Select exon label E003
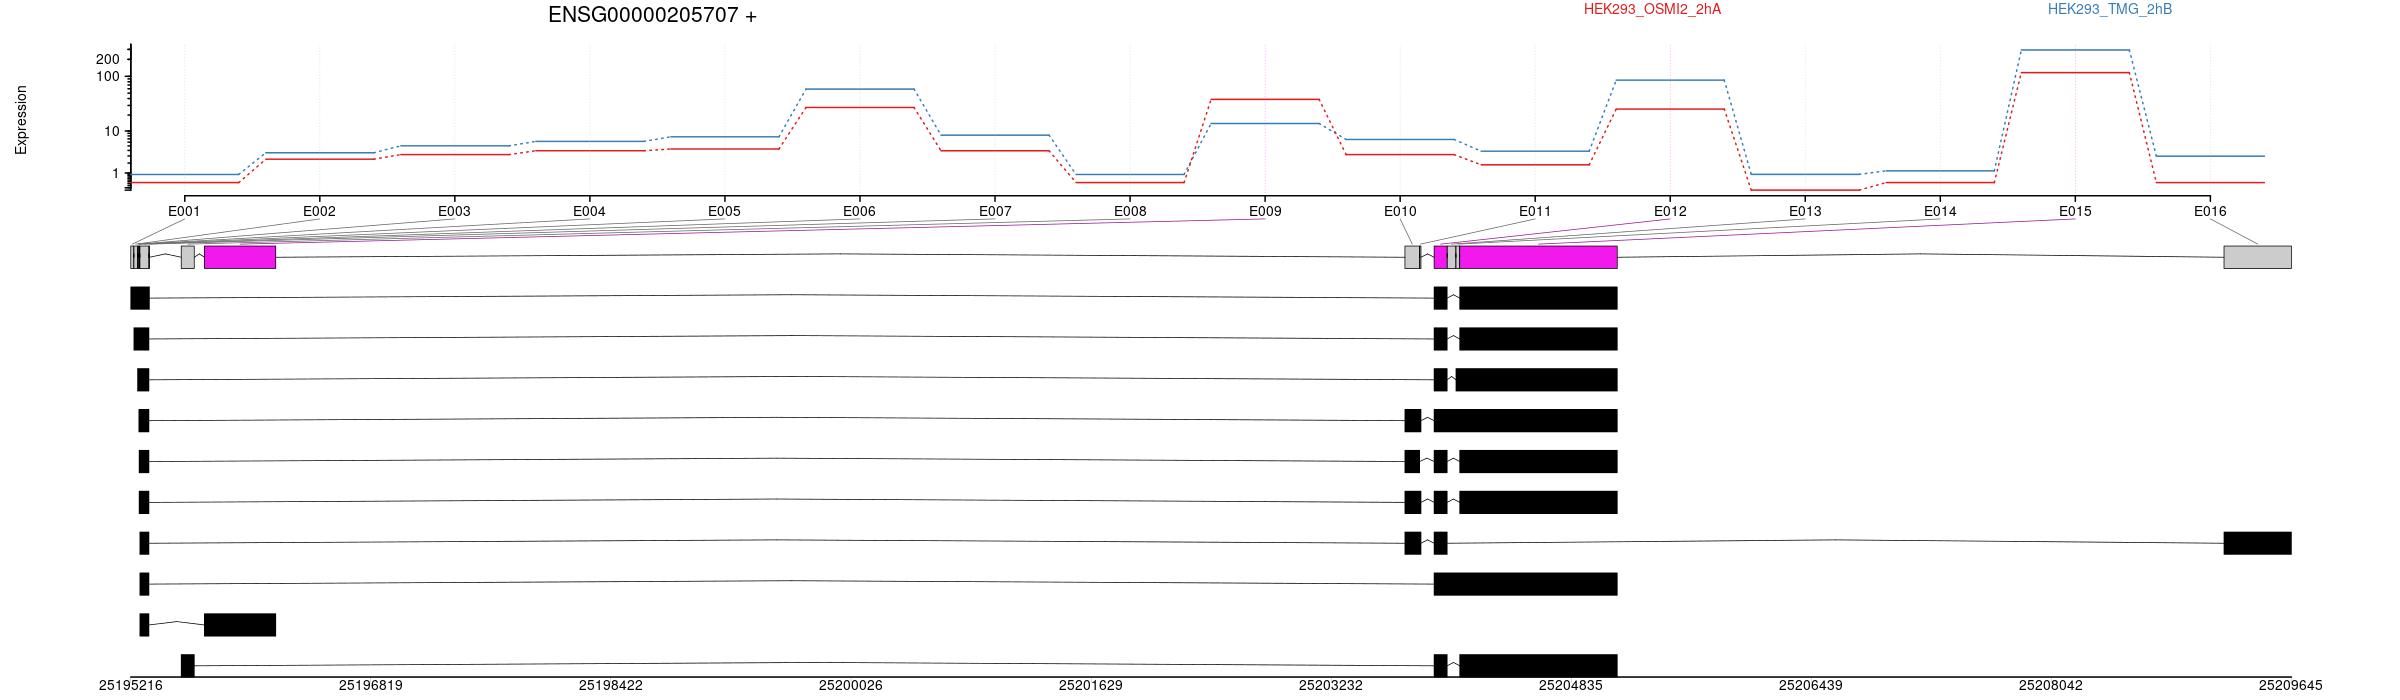Viewport: 2400px width, 700px height. 454,211
